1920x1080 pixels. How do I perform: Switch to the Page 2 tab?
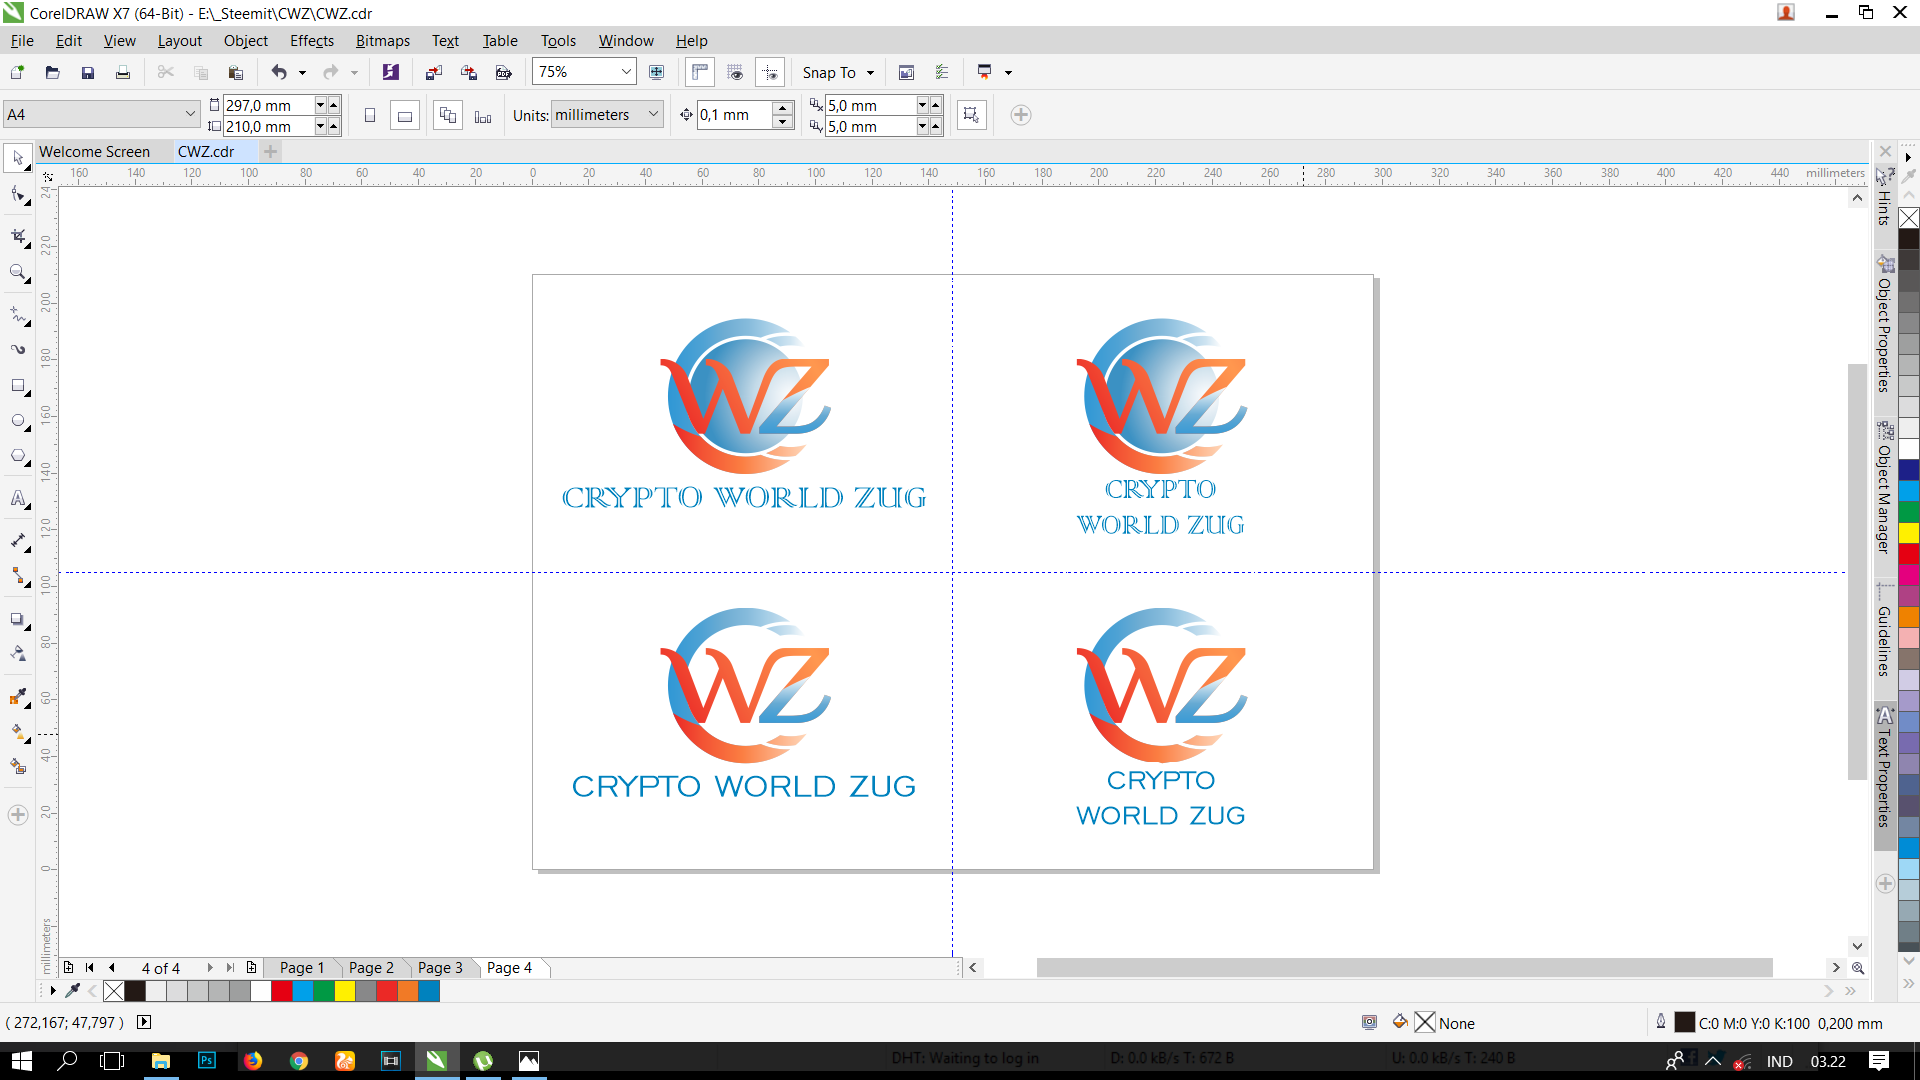click(x=371, y=967)
